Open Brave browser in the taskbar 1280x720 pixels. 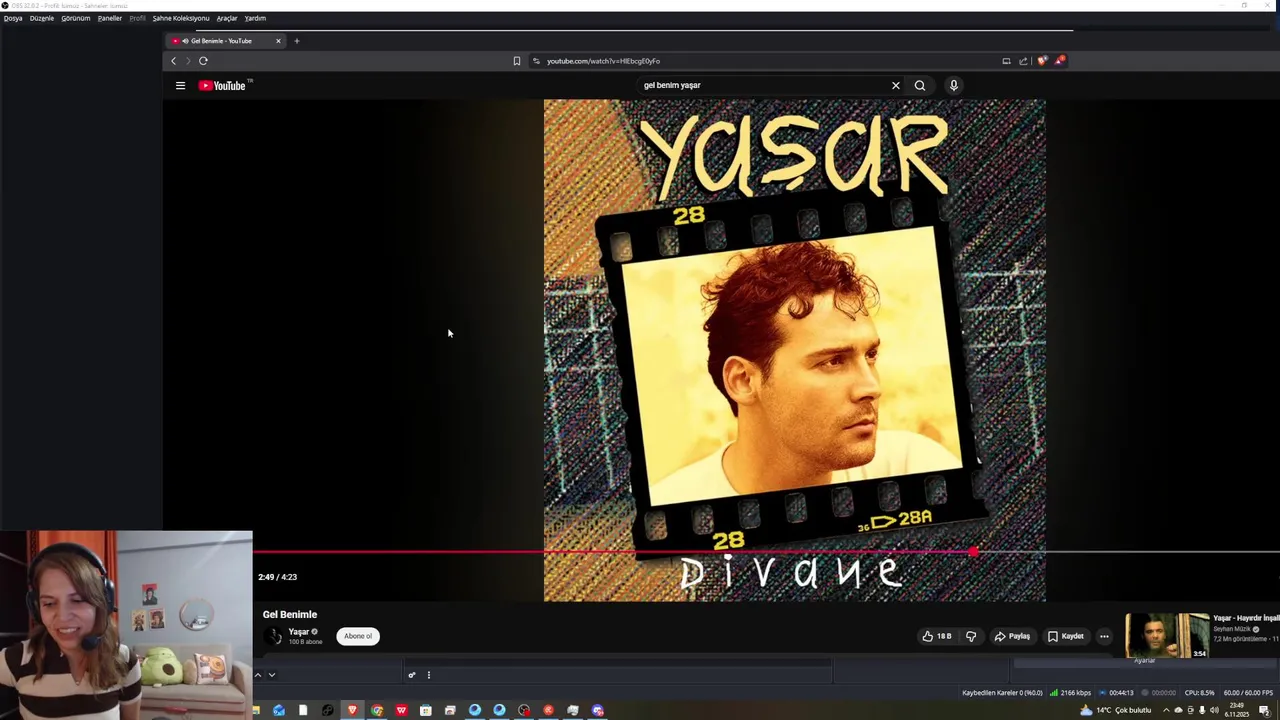click(x=352, y=710)
